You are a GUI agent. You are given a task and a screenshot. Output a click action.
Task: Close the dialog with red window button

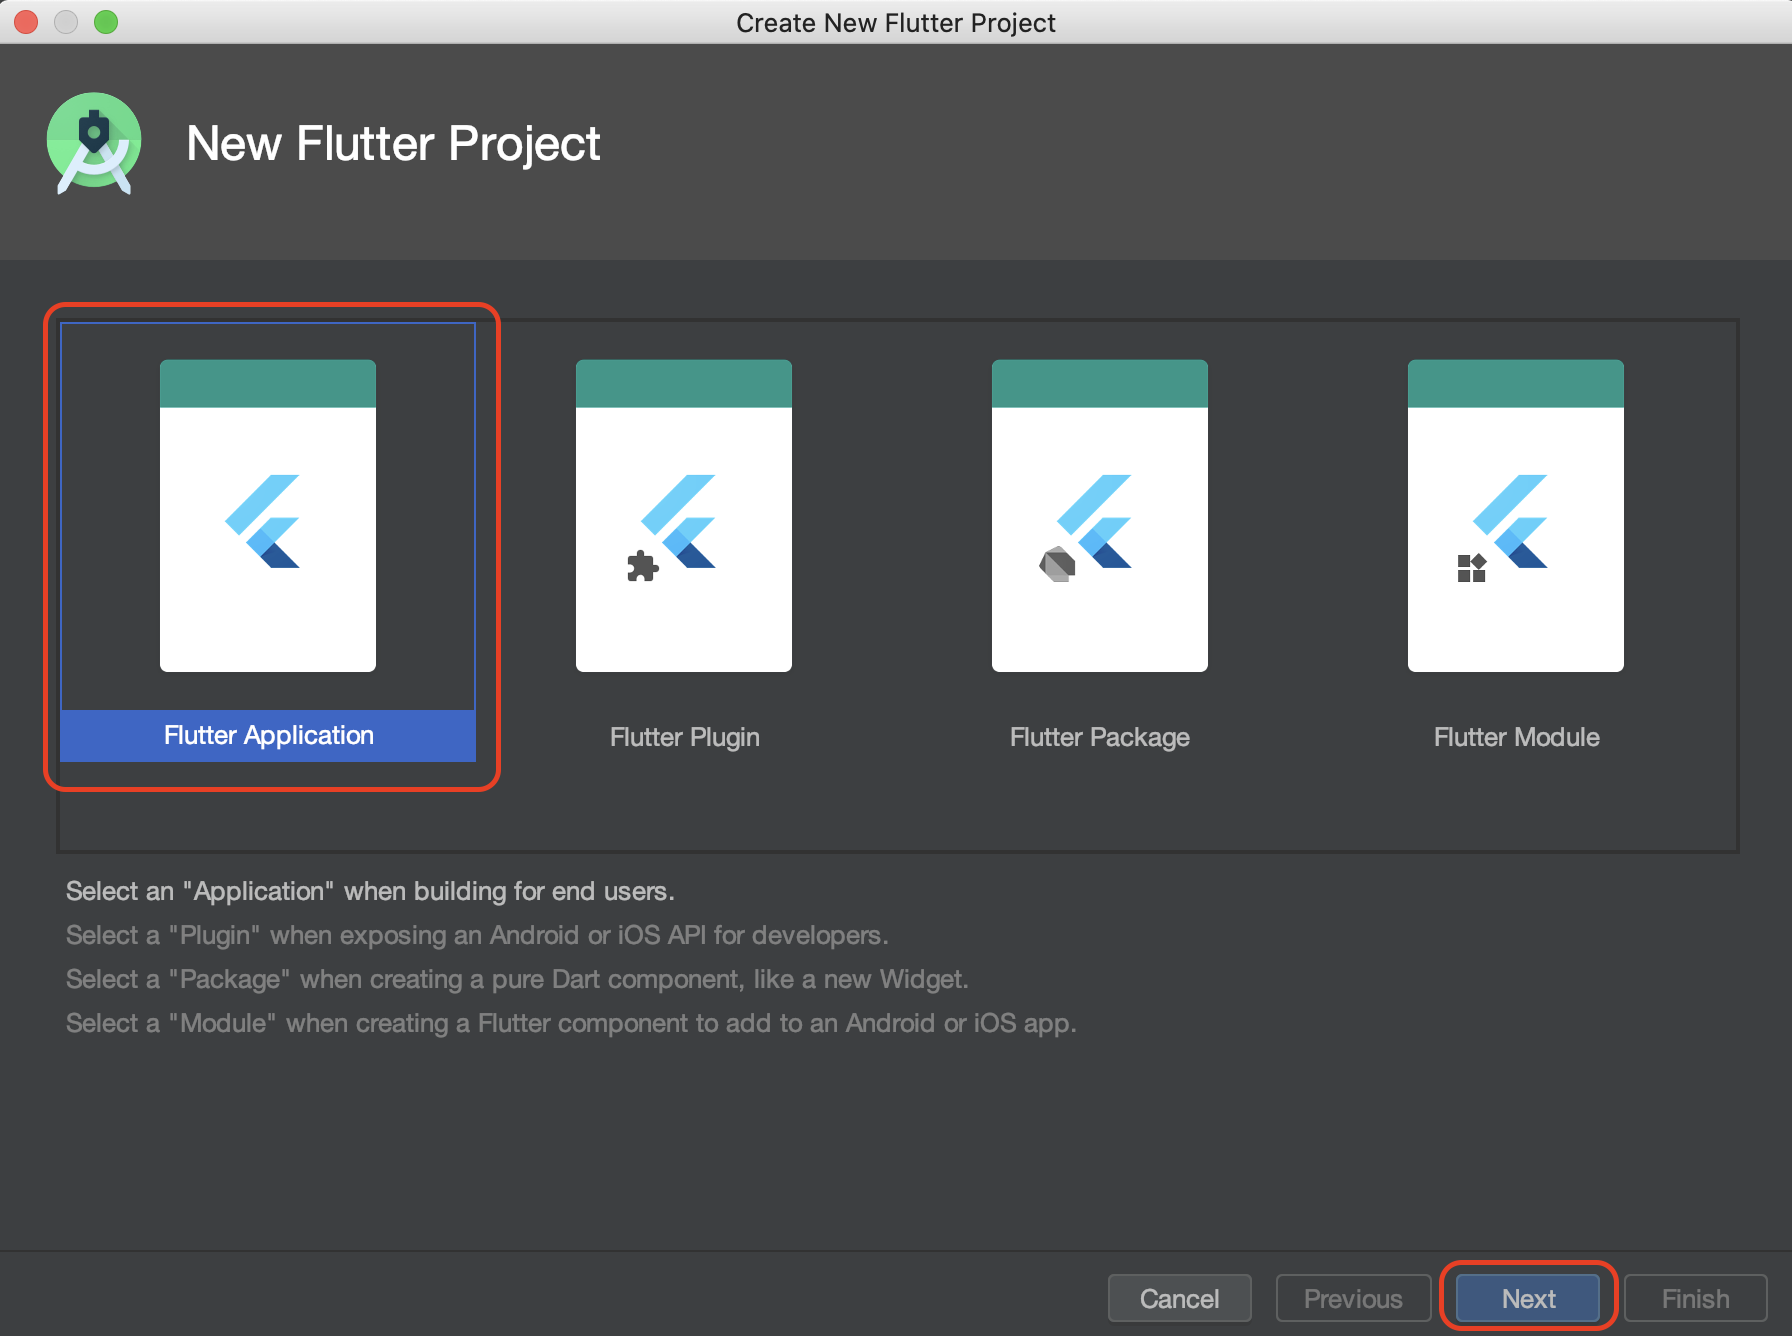click(26, 22)
